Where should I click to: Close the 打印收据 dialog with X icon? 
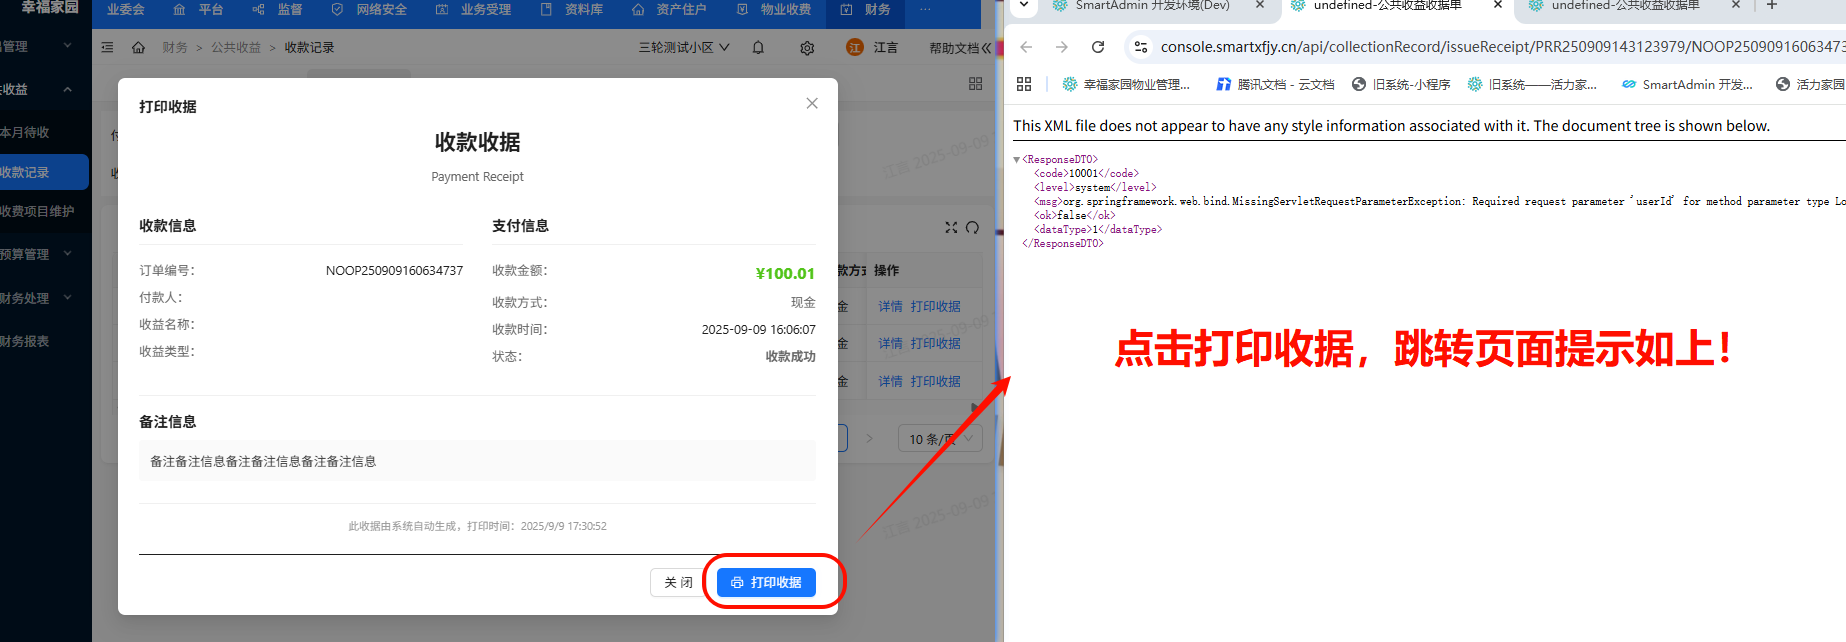click(x=812, y=104)
